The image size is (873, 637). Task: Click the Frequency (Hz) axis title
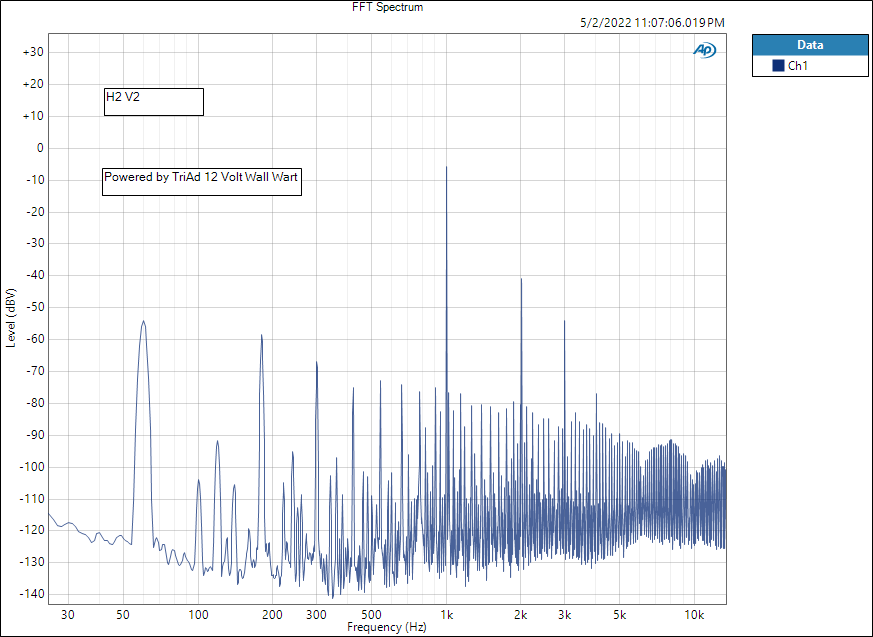(x=387, y=627)
